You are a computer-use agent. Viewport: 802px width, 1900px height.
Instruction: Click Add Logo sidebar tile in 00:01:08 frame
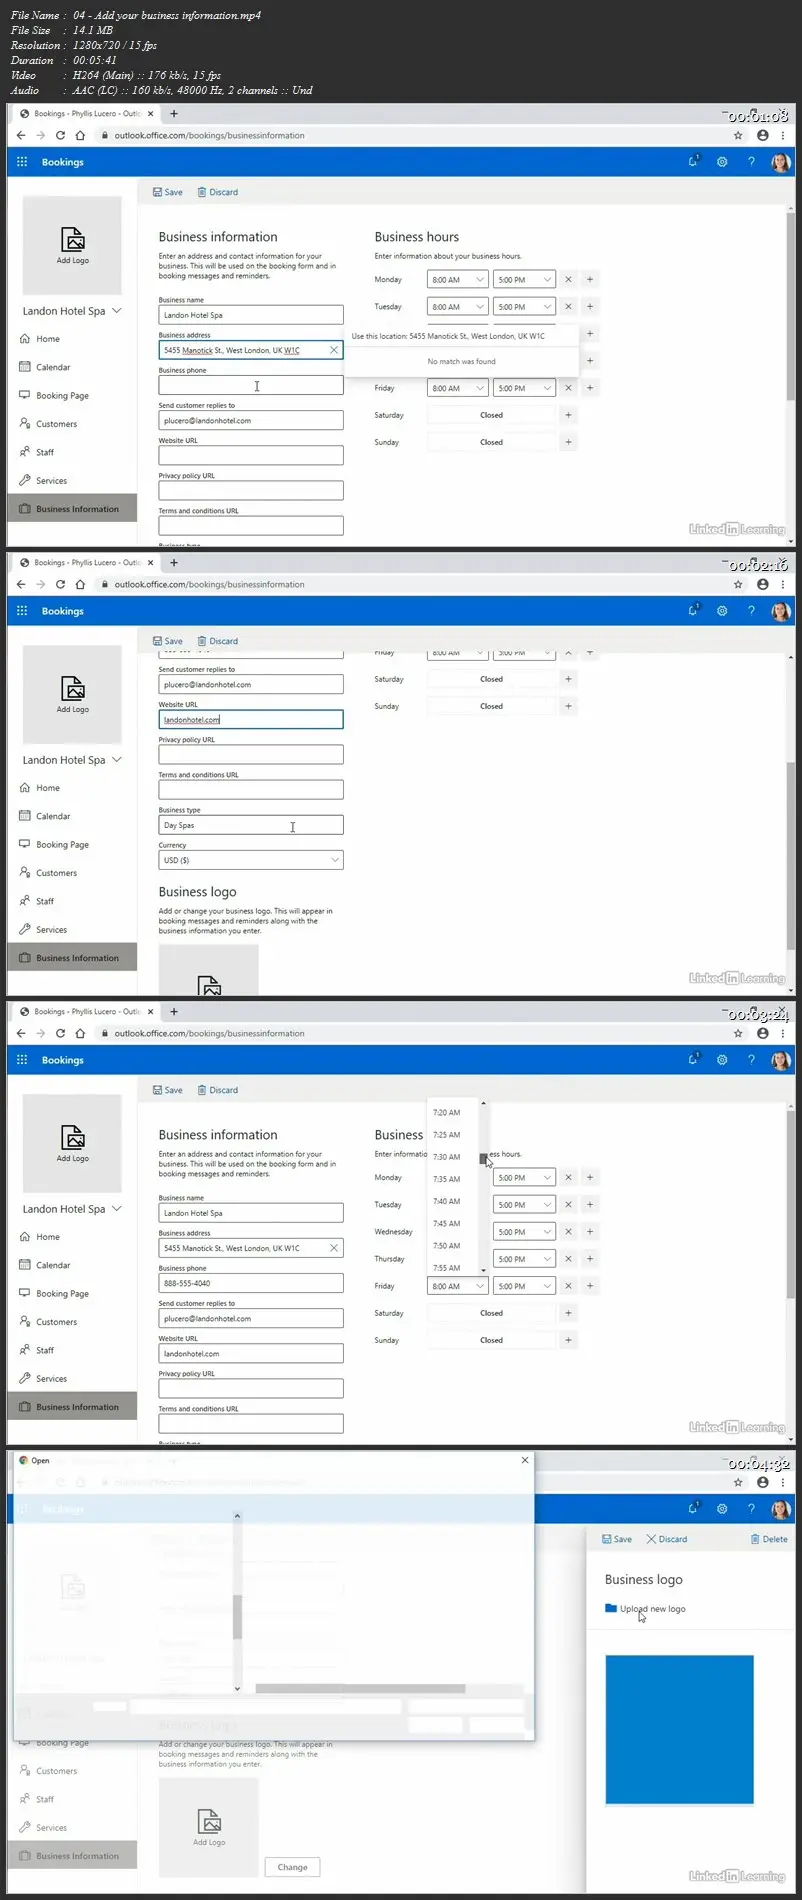click(x=72, y=245)
